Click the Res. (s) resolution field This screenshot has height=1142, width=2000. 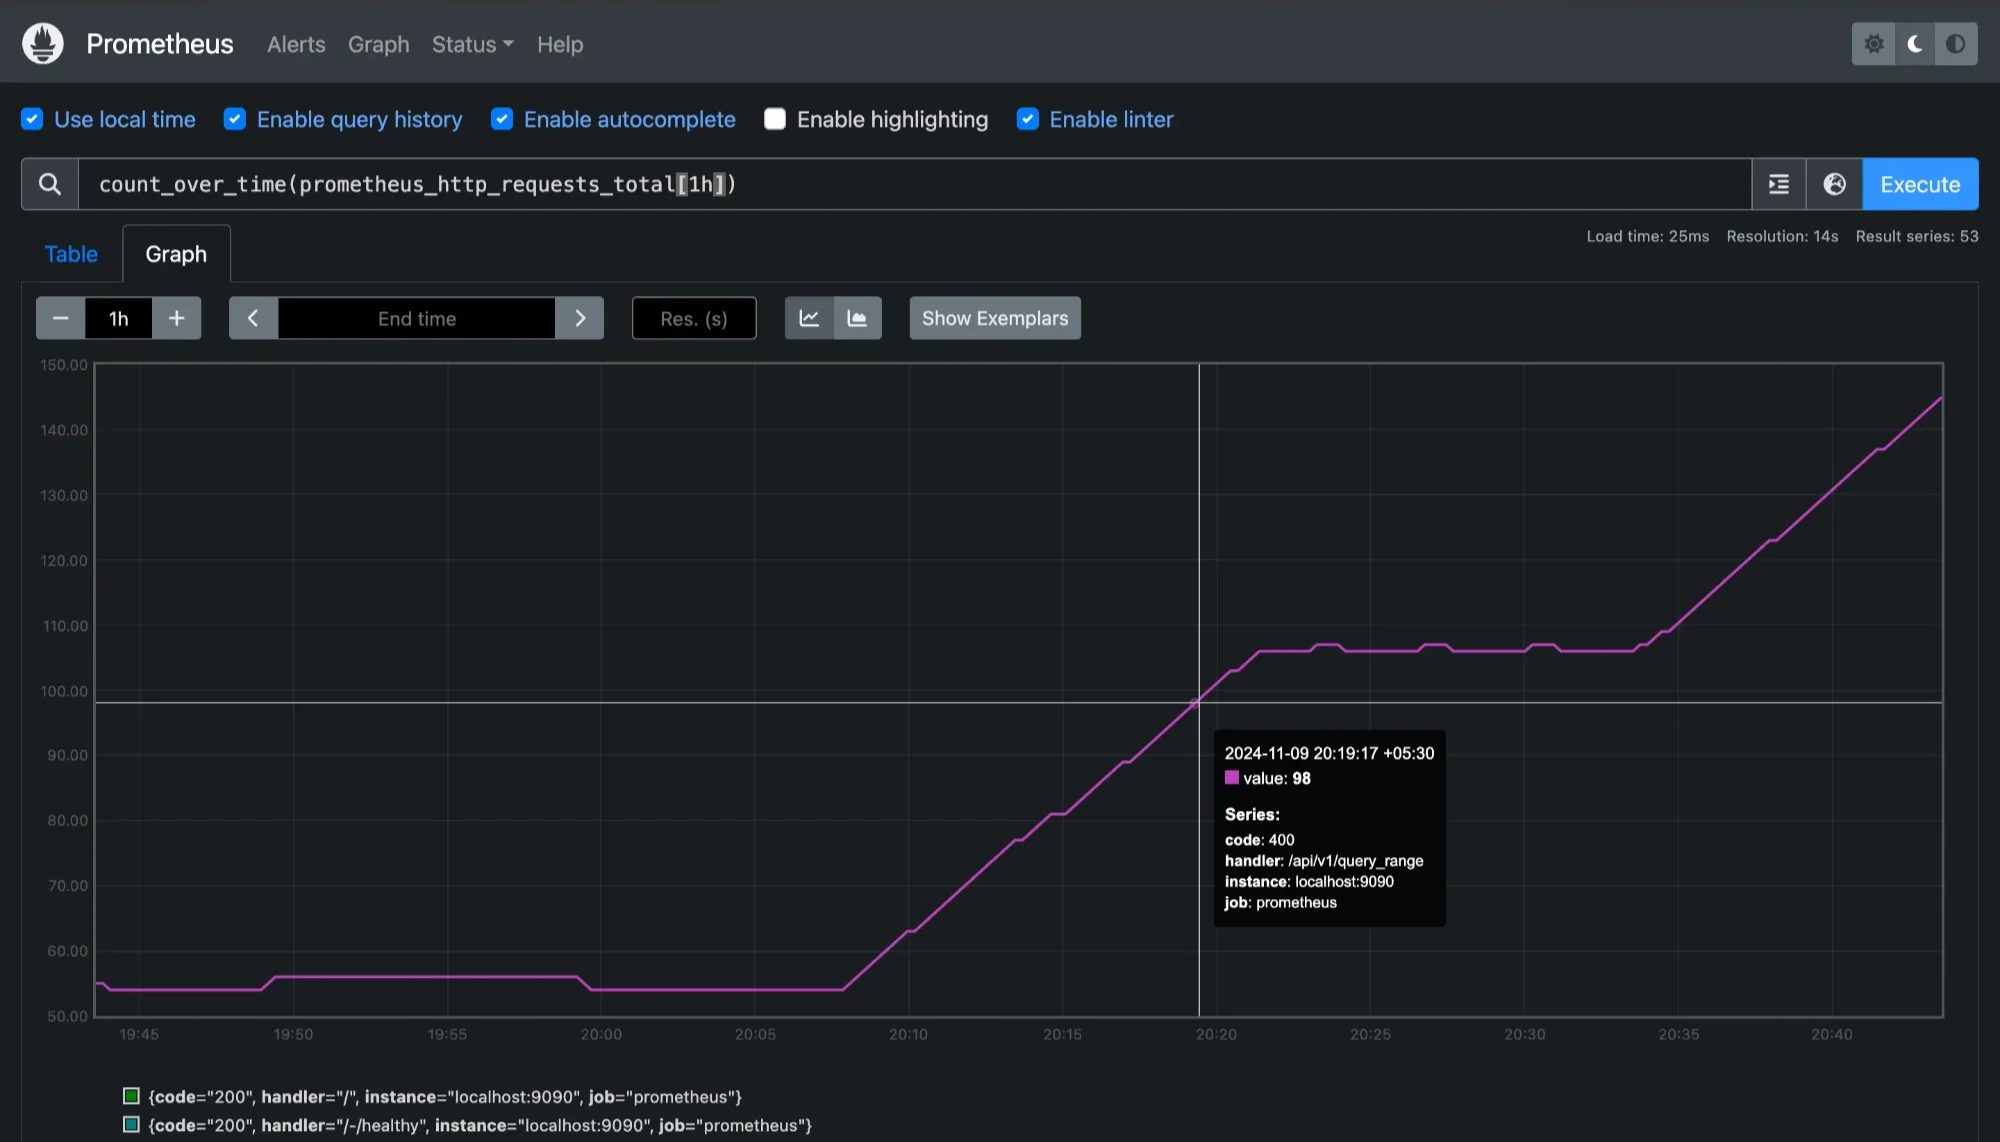click(x=694, y=318)
